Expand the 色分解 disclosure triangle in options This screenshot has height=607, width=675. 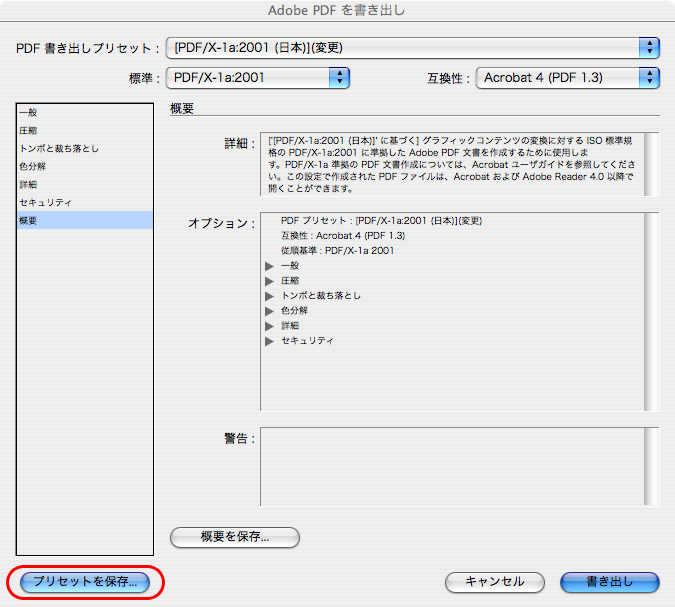point(269,311)
